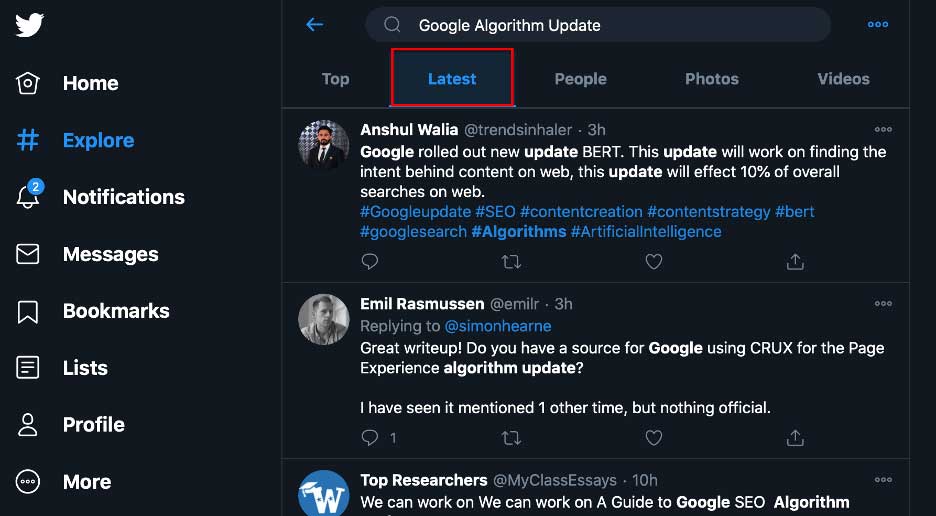The height and width of the screenshot is (516, 936).
Task: Open the #googlesearch hashtag
Action: (x=413, y=232)
